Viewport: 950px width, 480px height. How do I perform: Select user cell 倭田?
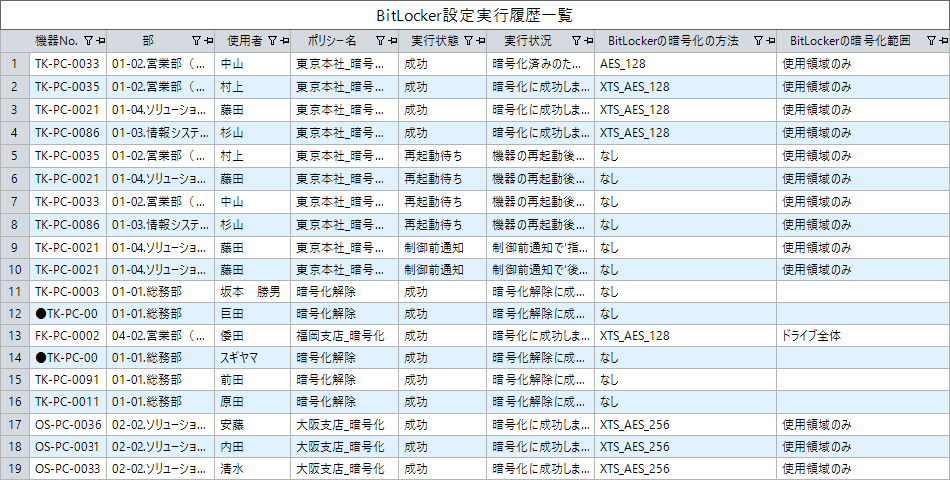(x=252, y=335)
